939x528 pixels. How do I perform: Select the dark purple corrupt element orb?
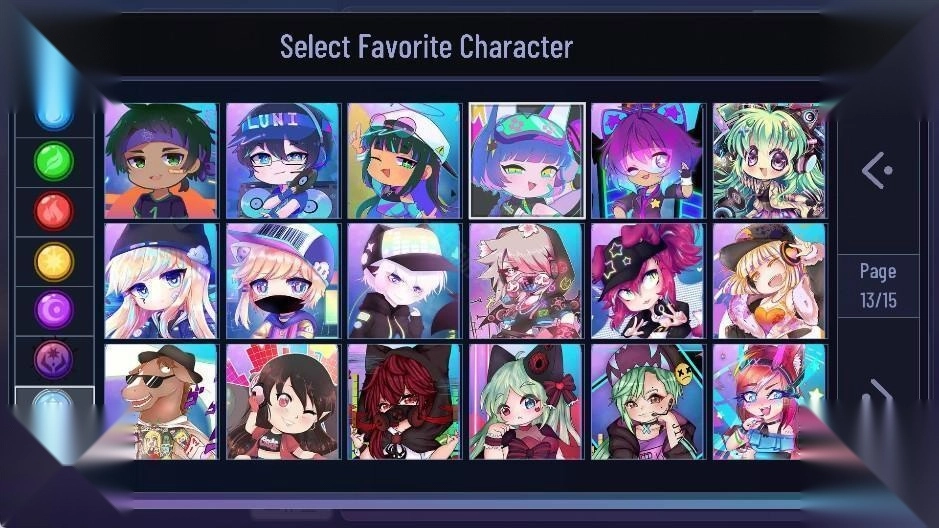(x=54, y=359)
